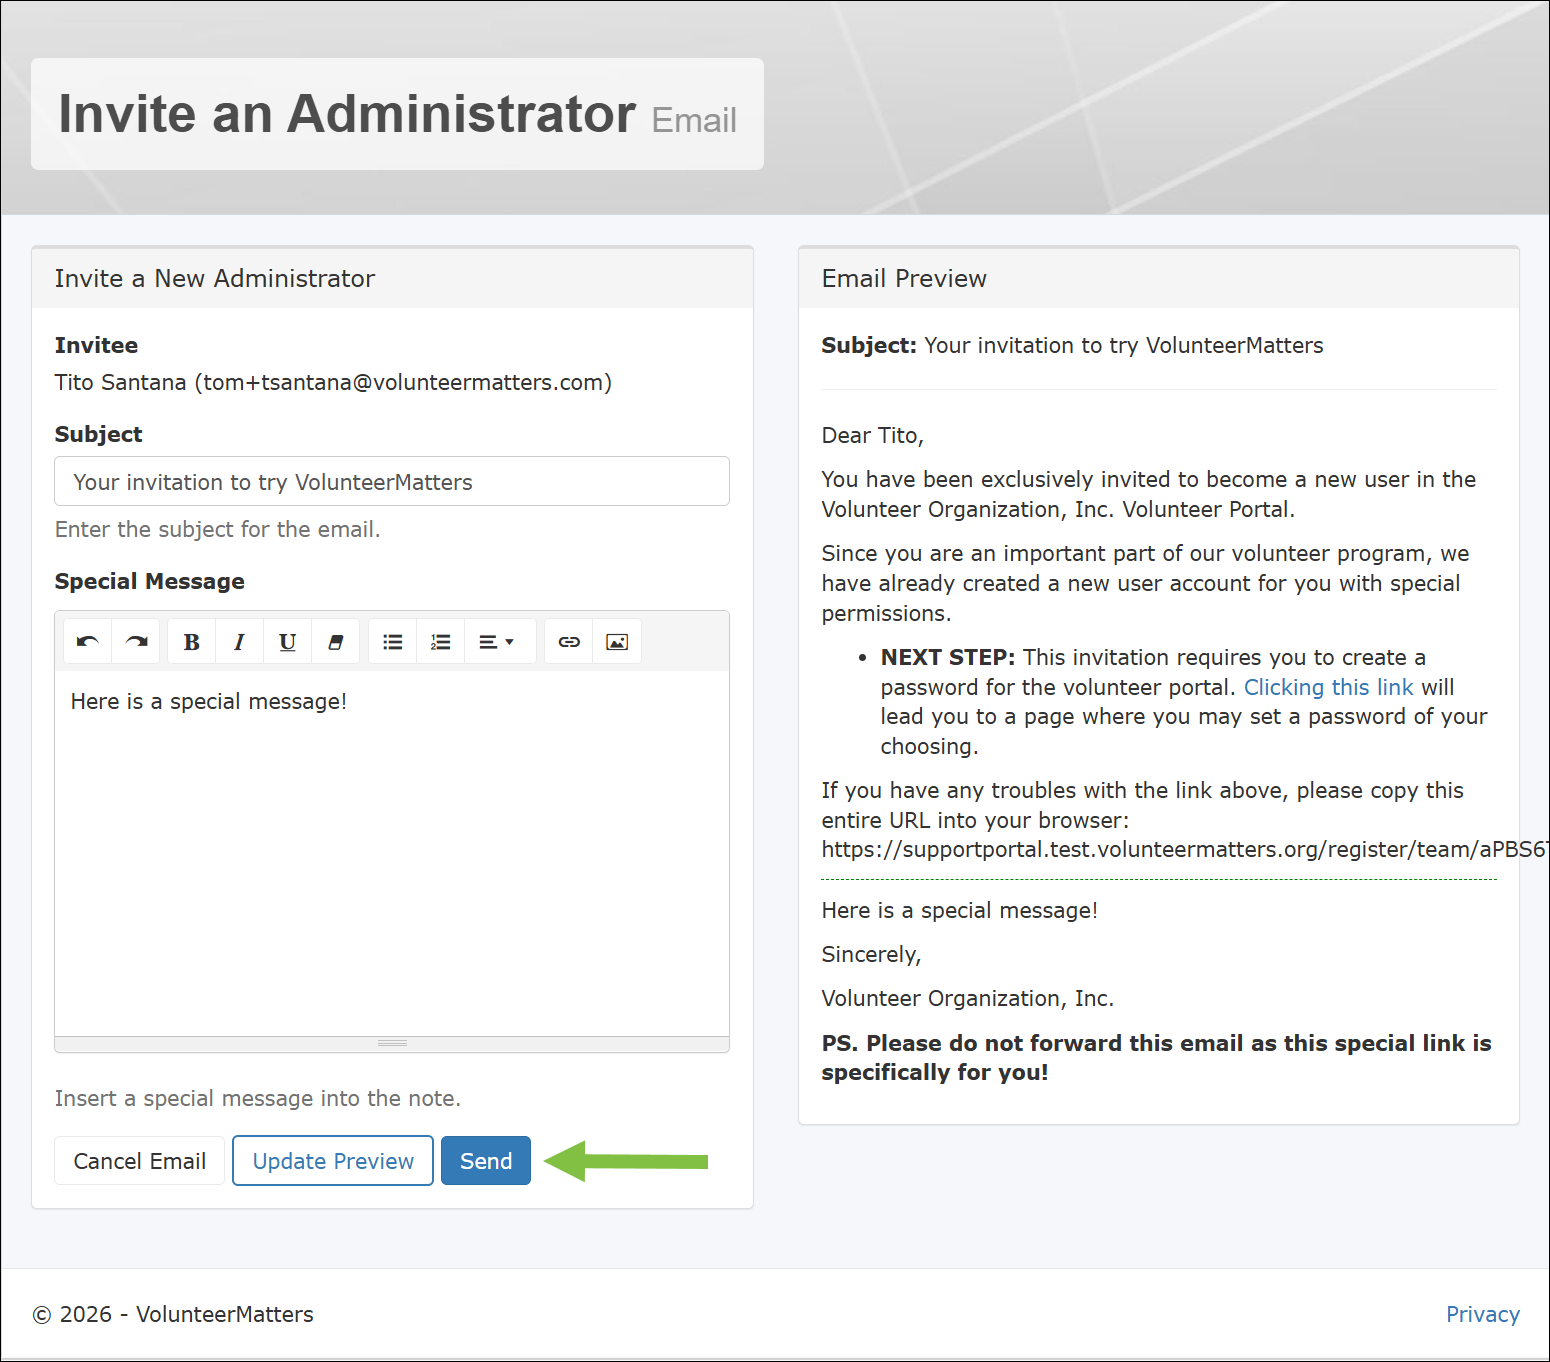Screen dimensions: 1550x1362
Task: Click the 'NEXT STEP:' bullet text
Action: click(948, 658)
